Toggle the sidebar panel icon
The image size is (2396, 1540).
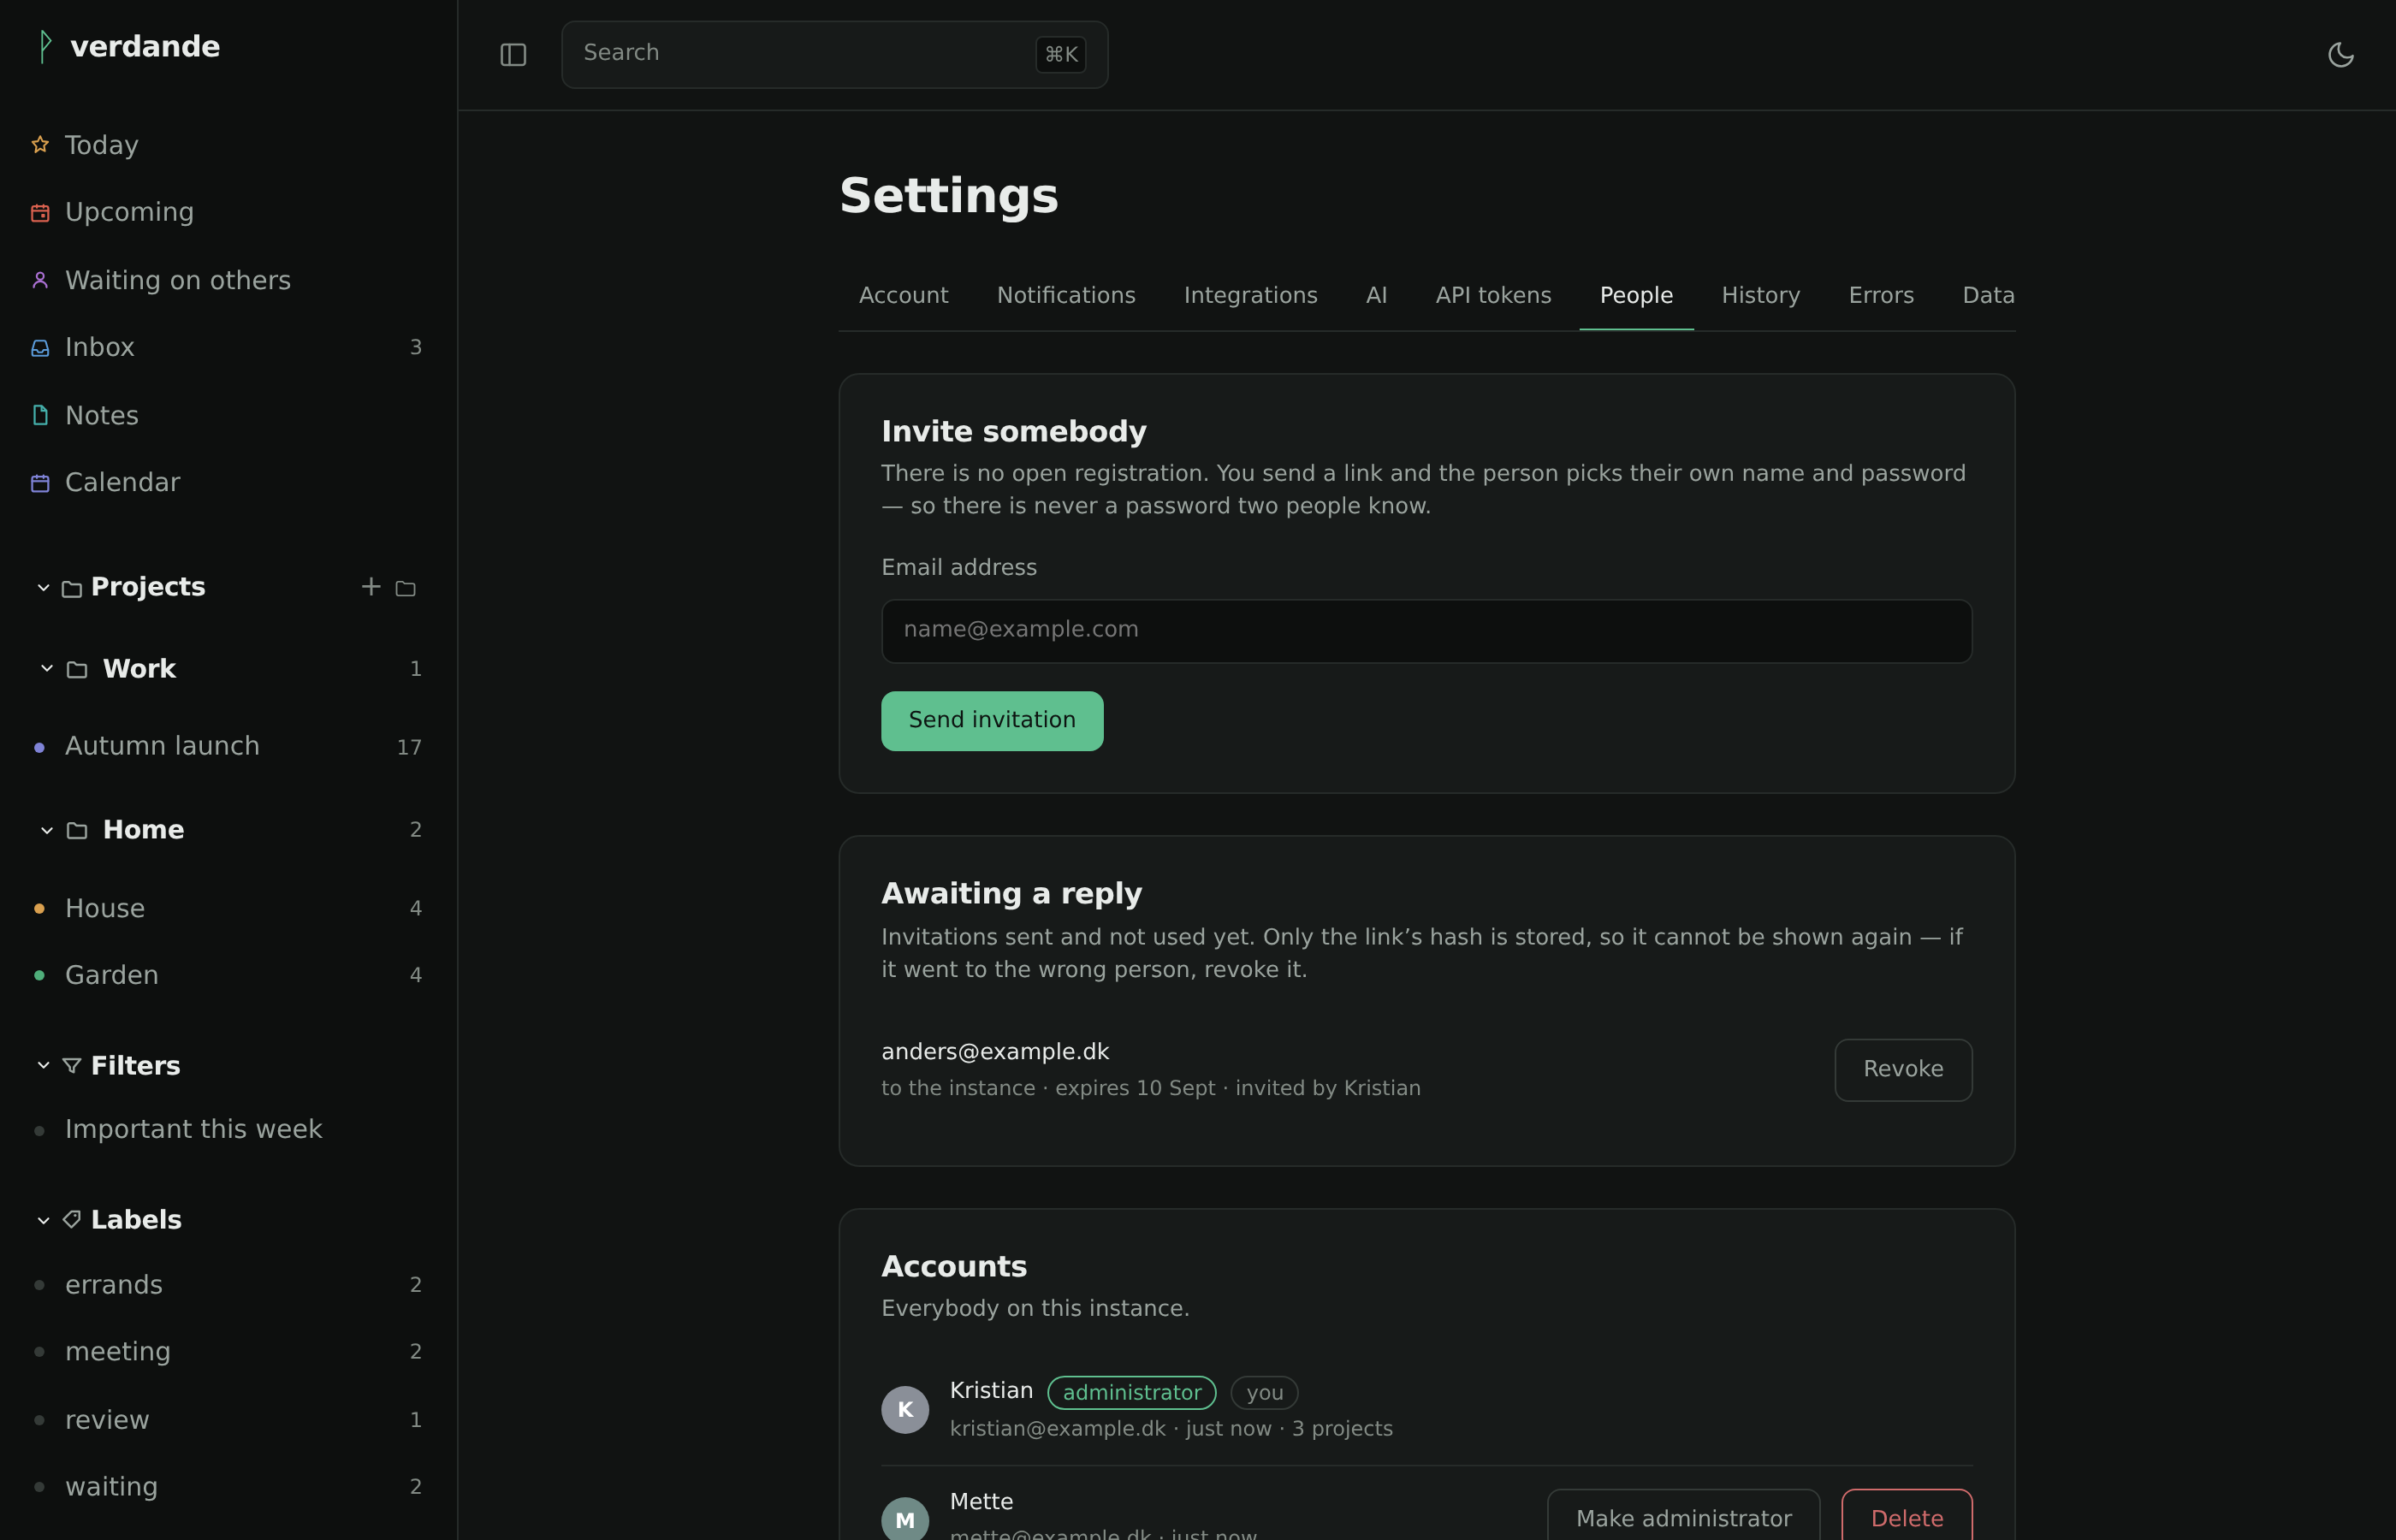coord(513,55)
